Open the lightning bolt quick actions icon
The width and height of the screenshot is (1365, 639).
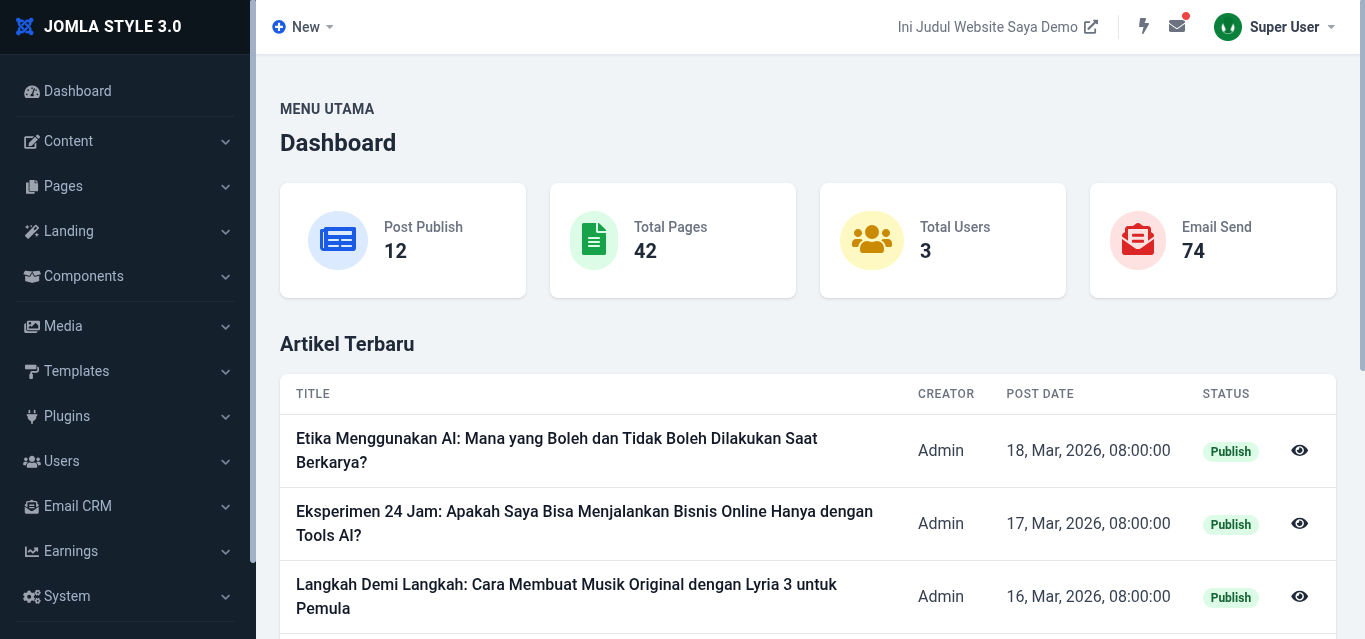pos(1144,26)
